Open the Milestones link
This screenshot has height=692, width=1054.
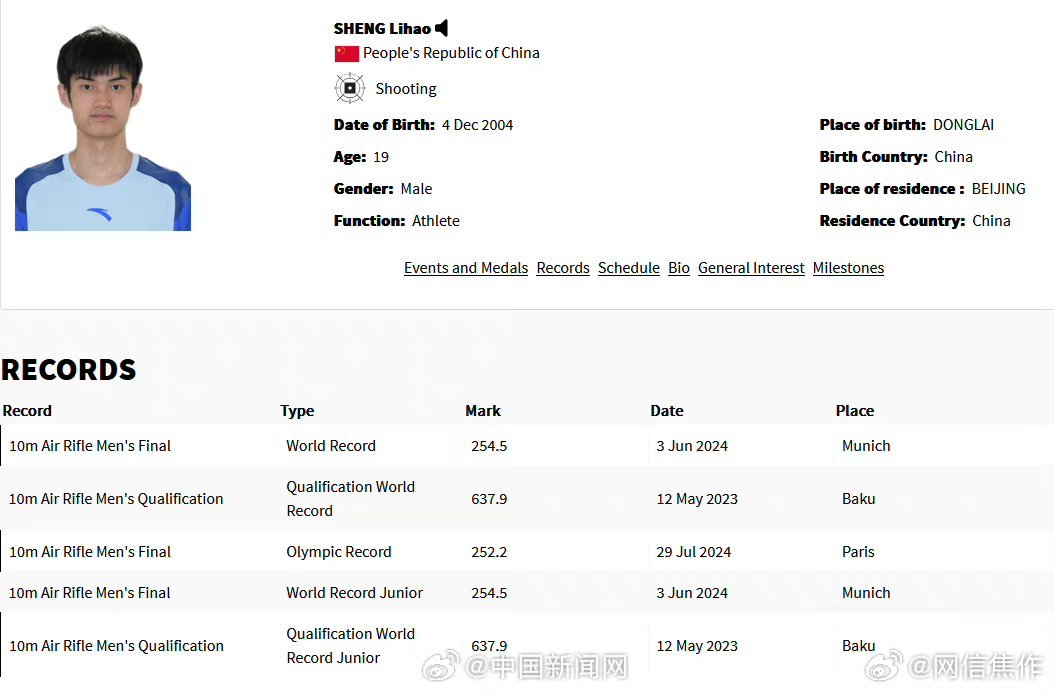(x=848, y=268)
